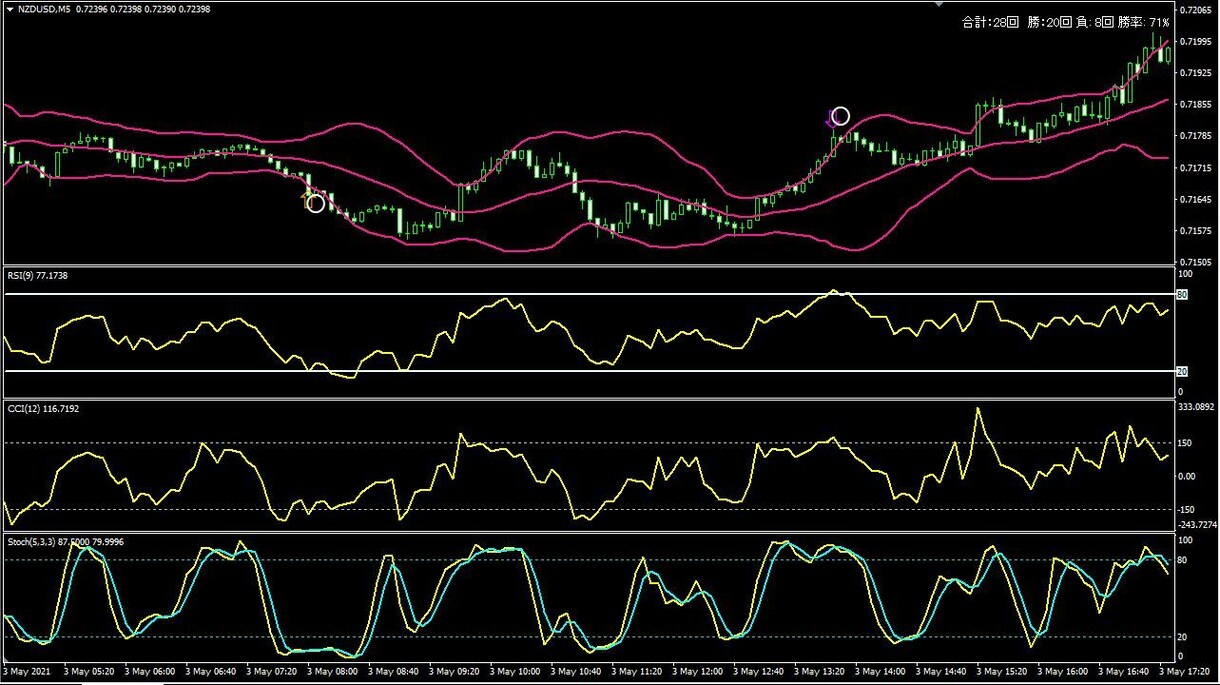Viewport: 1220px width, 685px height.
Task: Click the 0.72065 price scale label
Action: pyautogui.click(x=1196, y=10)
